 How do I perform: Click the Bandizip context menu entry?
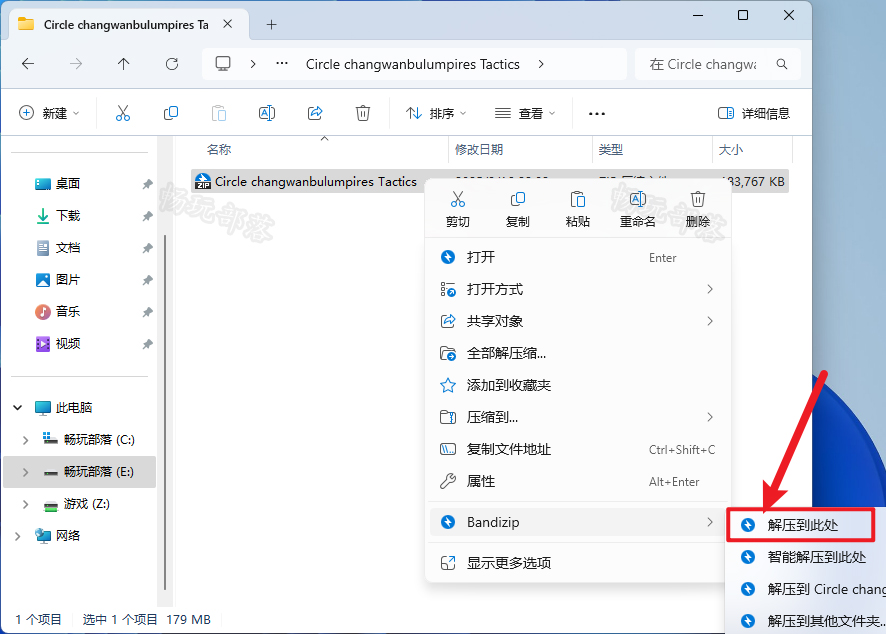578,522
